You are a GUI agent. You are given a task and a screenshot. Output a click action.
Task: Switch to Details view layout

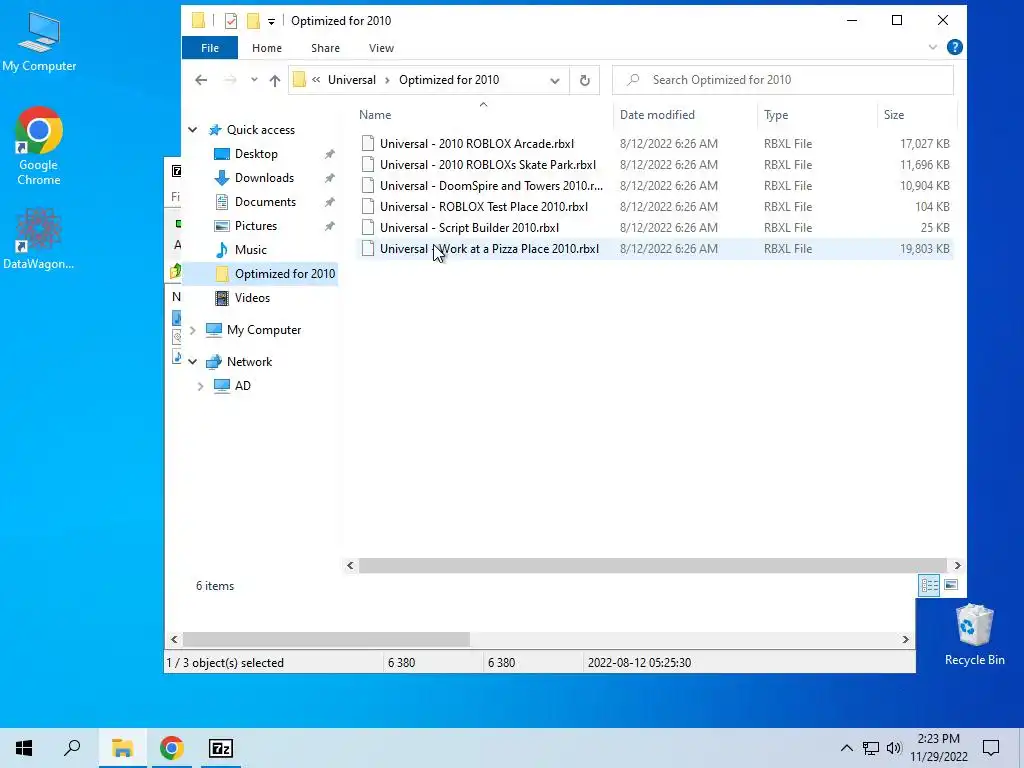pos(929,585)
